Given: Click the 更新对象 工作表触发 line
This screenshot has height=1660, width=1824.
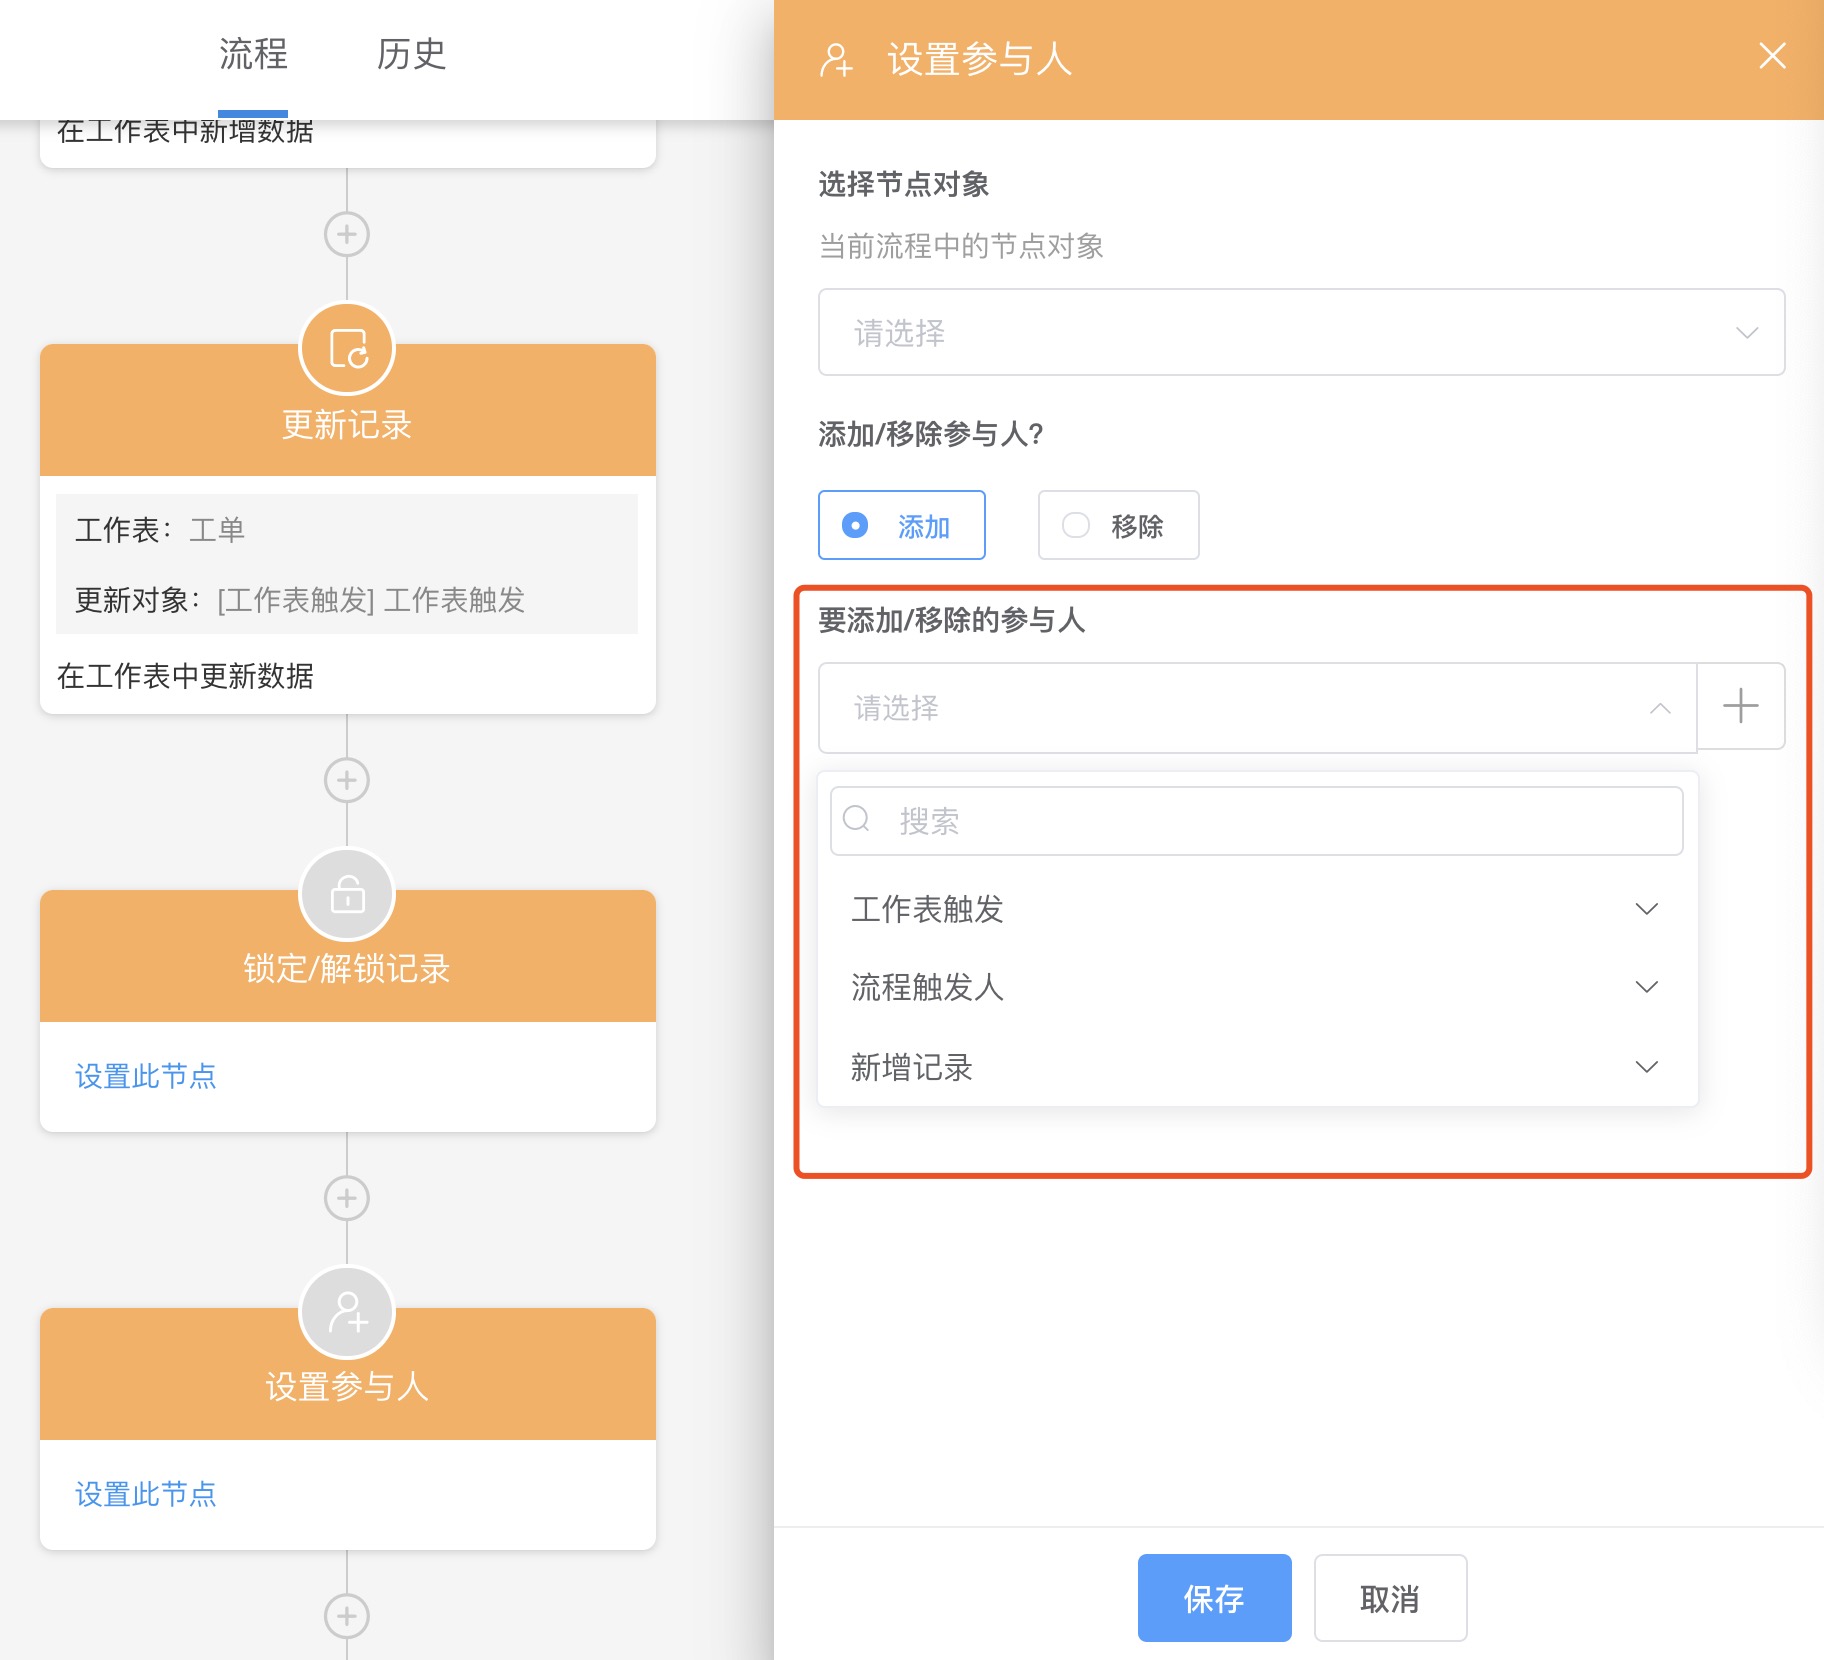Looking at the screenshot, I should [300, 600].
